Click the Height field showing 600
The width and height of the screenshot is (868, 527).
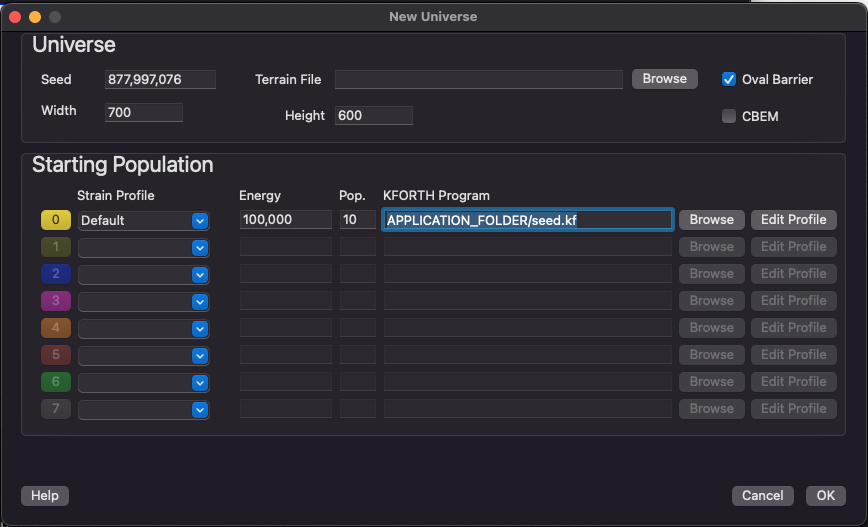tap(374, 115)
